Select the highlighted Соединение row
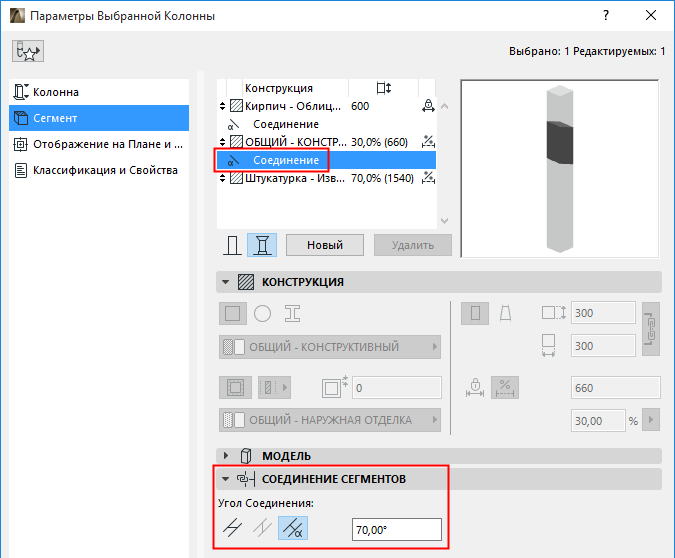The image size is (675, 558). coord(326,160)
